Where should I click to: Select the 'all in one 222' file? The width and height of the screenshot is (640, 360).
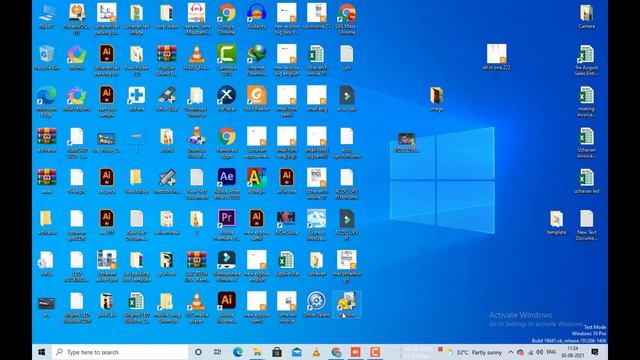coord(496,57)
